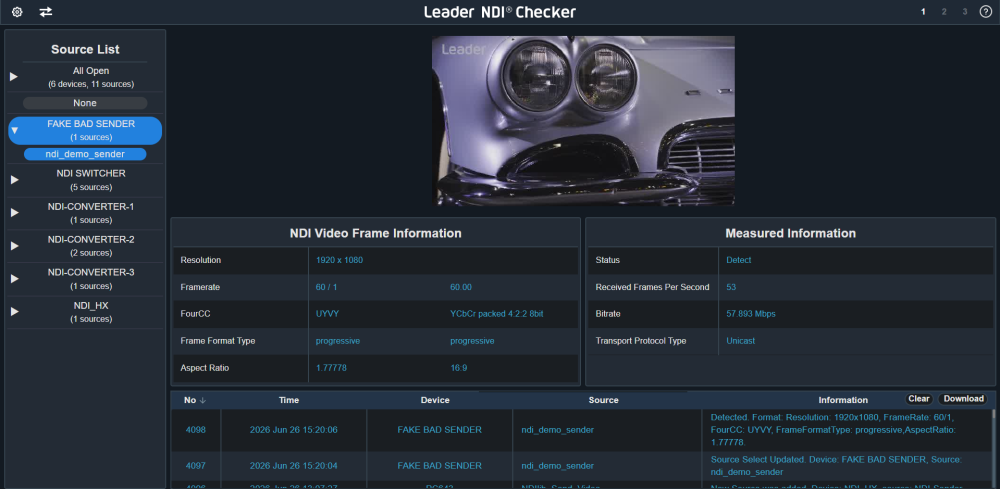Viewport: 1000px width, 489px height.
Task: Open the settings gear icon
Action: [x=17, y=11]
